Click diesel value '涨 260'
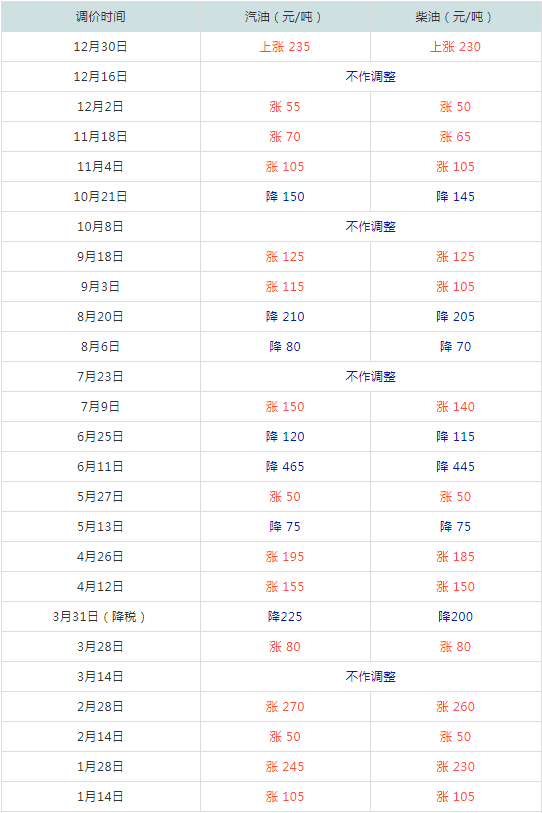Image resolution: width=542 pixels, height=813 pixels. pyautogui.click(x=455, y=707)
